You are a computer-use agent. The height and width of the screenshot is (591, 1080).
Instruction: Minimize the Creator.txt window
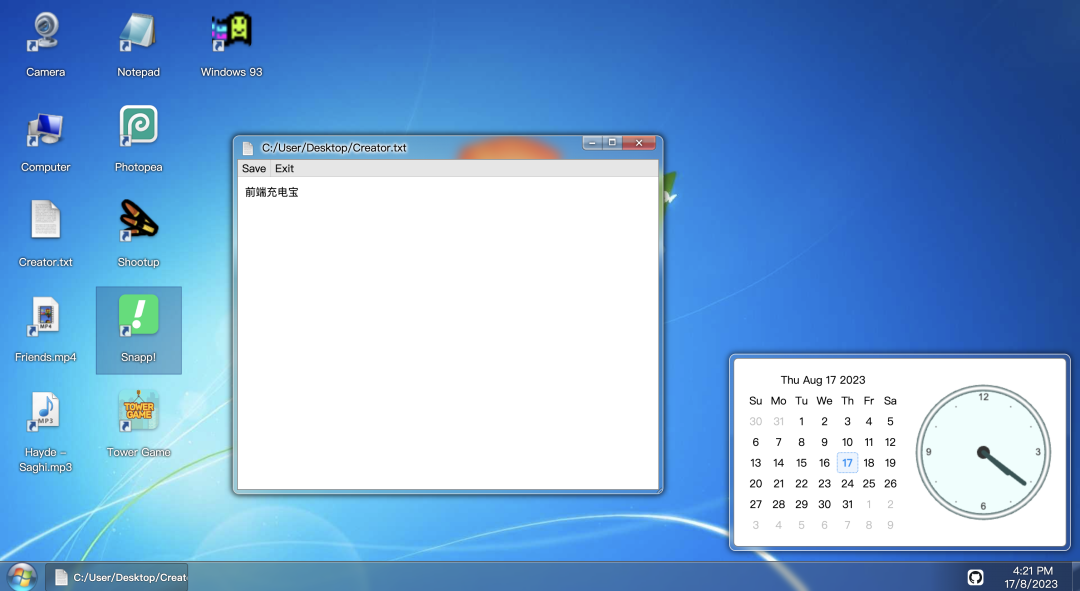pyautogui.click(x=592, y=143)
